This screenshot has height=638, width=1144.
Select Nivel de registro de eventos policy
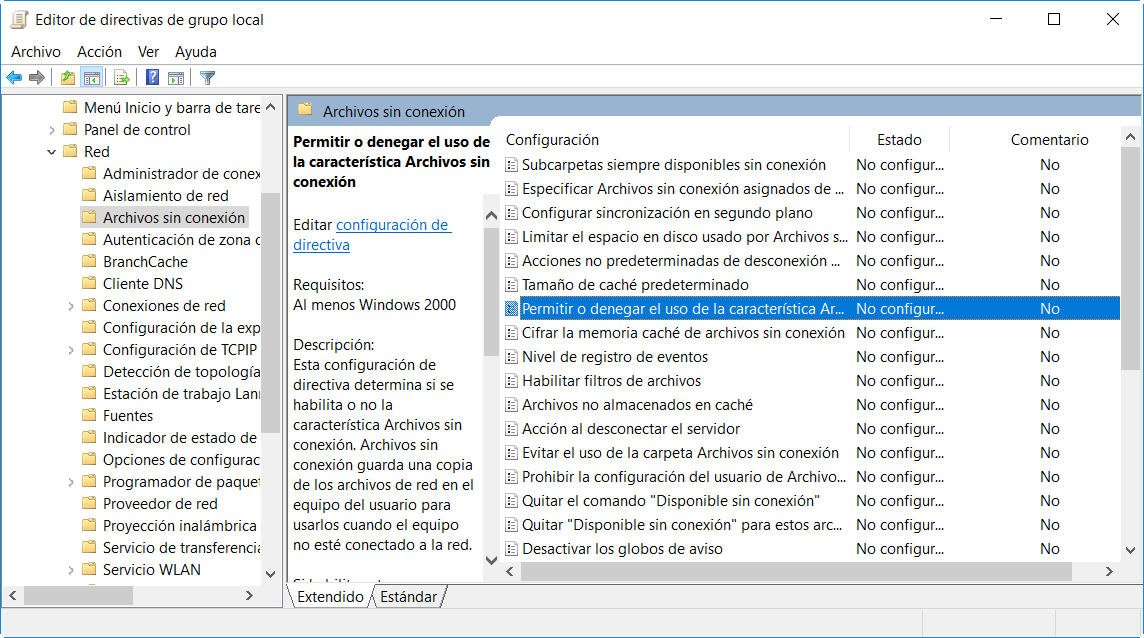click(614, 357)
